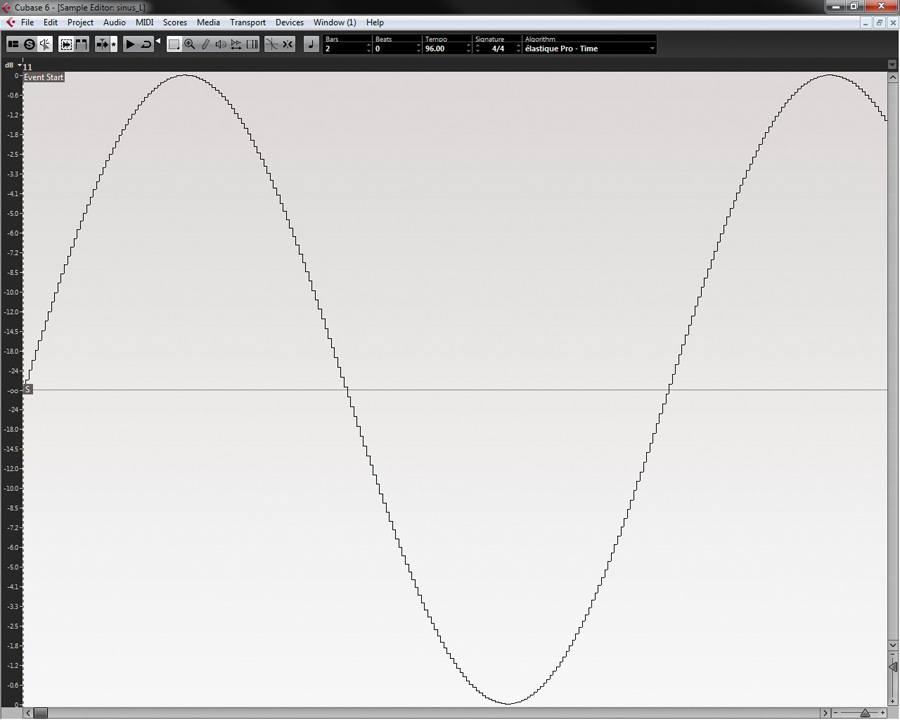
Task: Open the Transport menu
Action: (x=247, y=22)
